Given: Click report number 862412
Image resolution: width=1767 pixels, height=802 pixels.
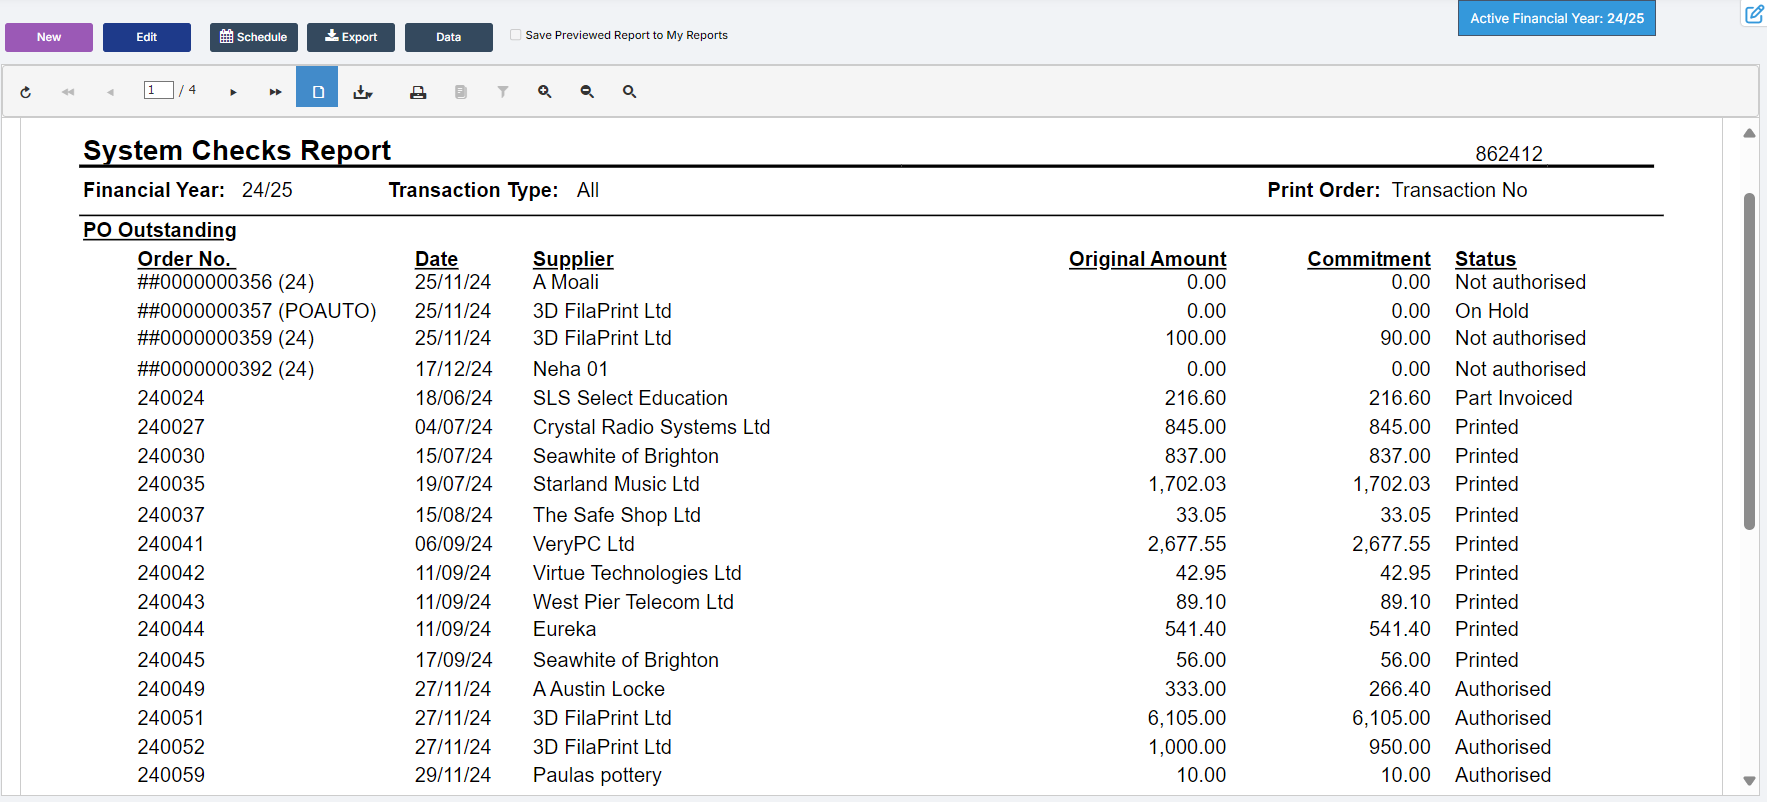Looking at the screenshot, I should (1509, 154).
